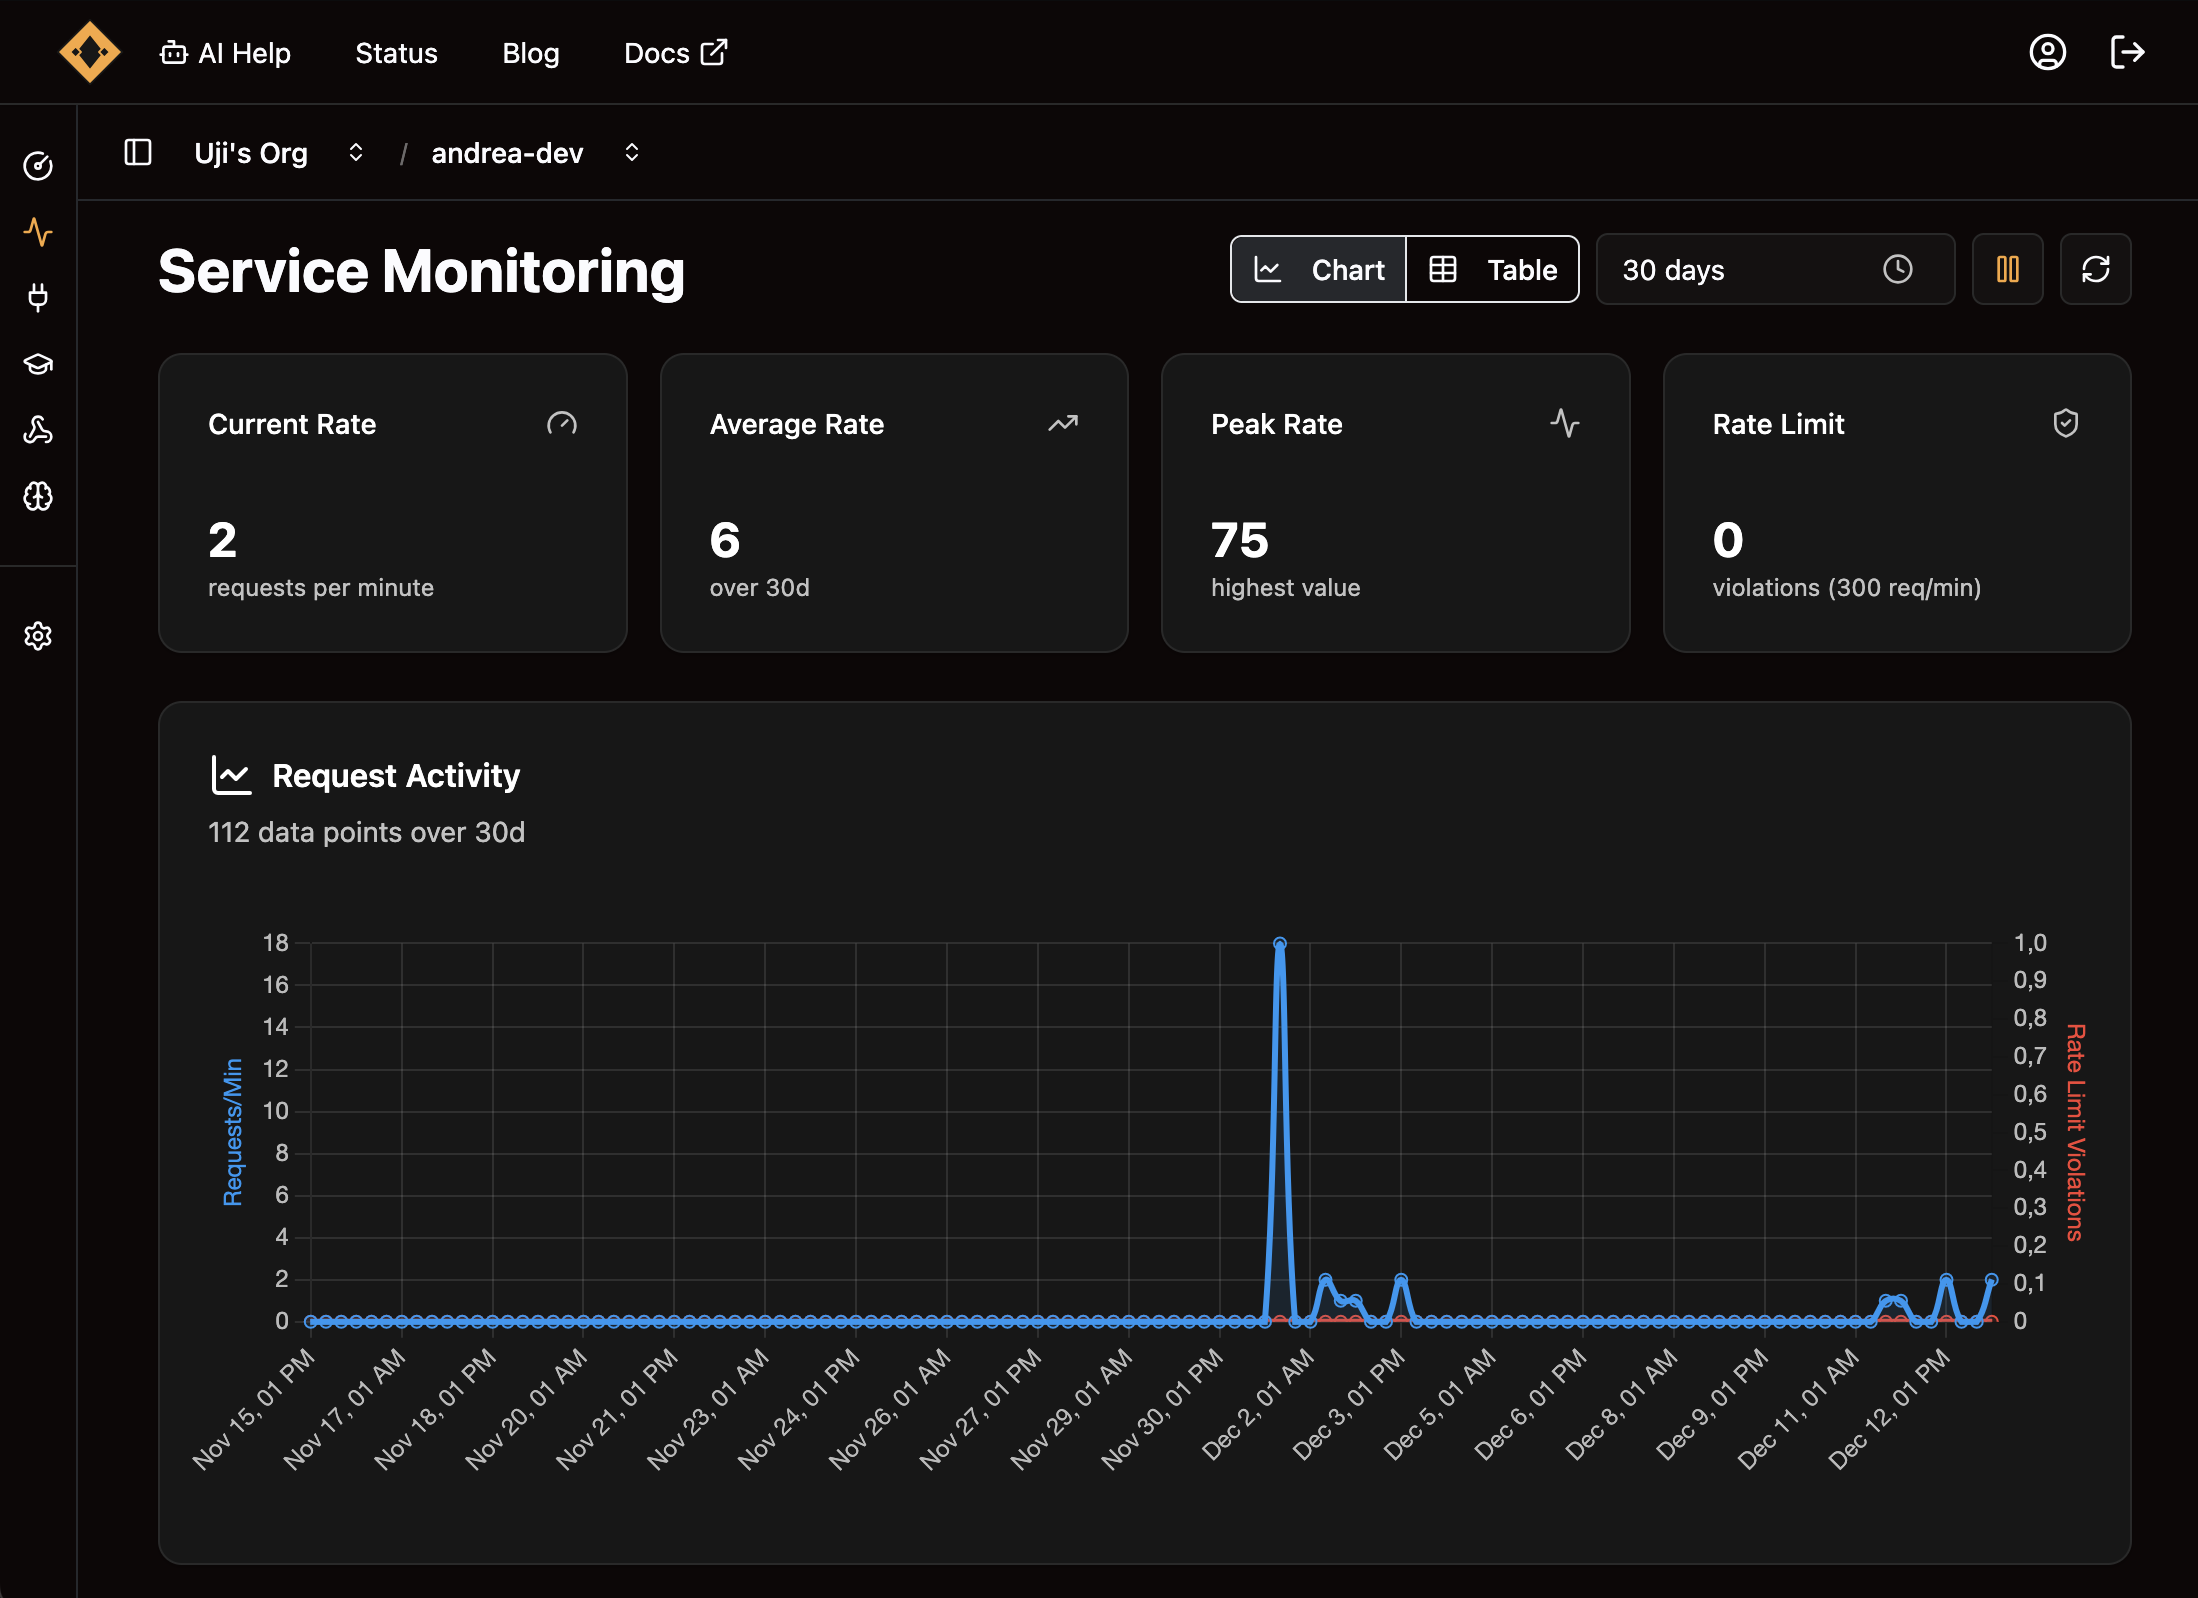The width and height of the screenshot is (2198, 1598).
Task: Open the Status menu item
Action: click(396, 53)
